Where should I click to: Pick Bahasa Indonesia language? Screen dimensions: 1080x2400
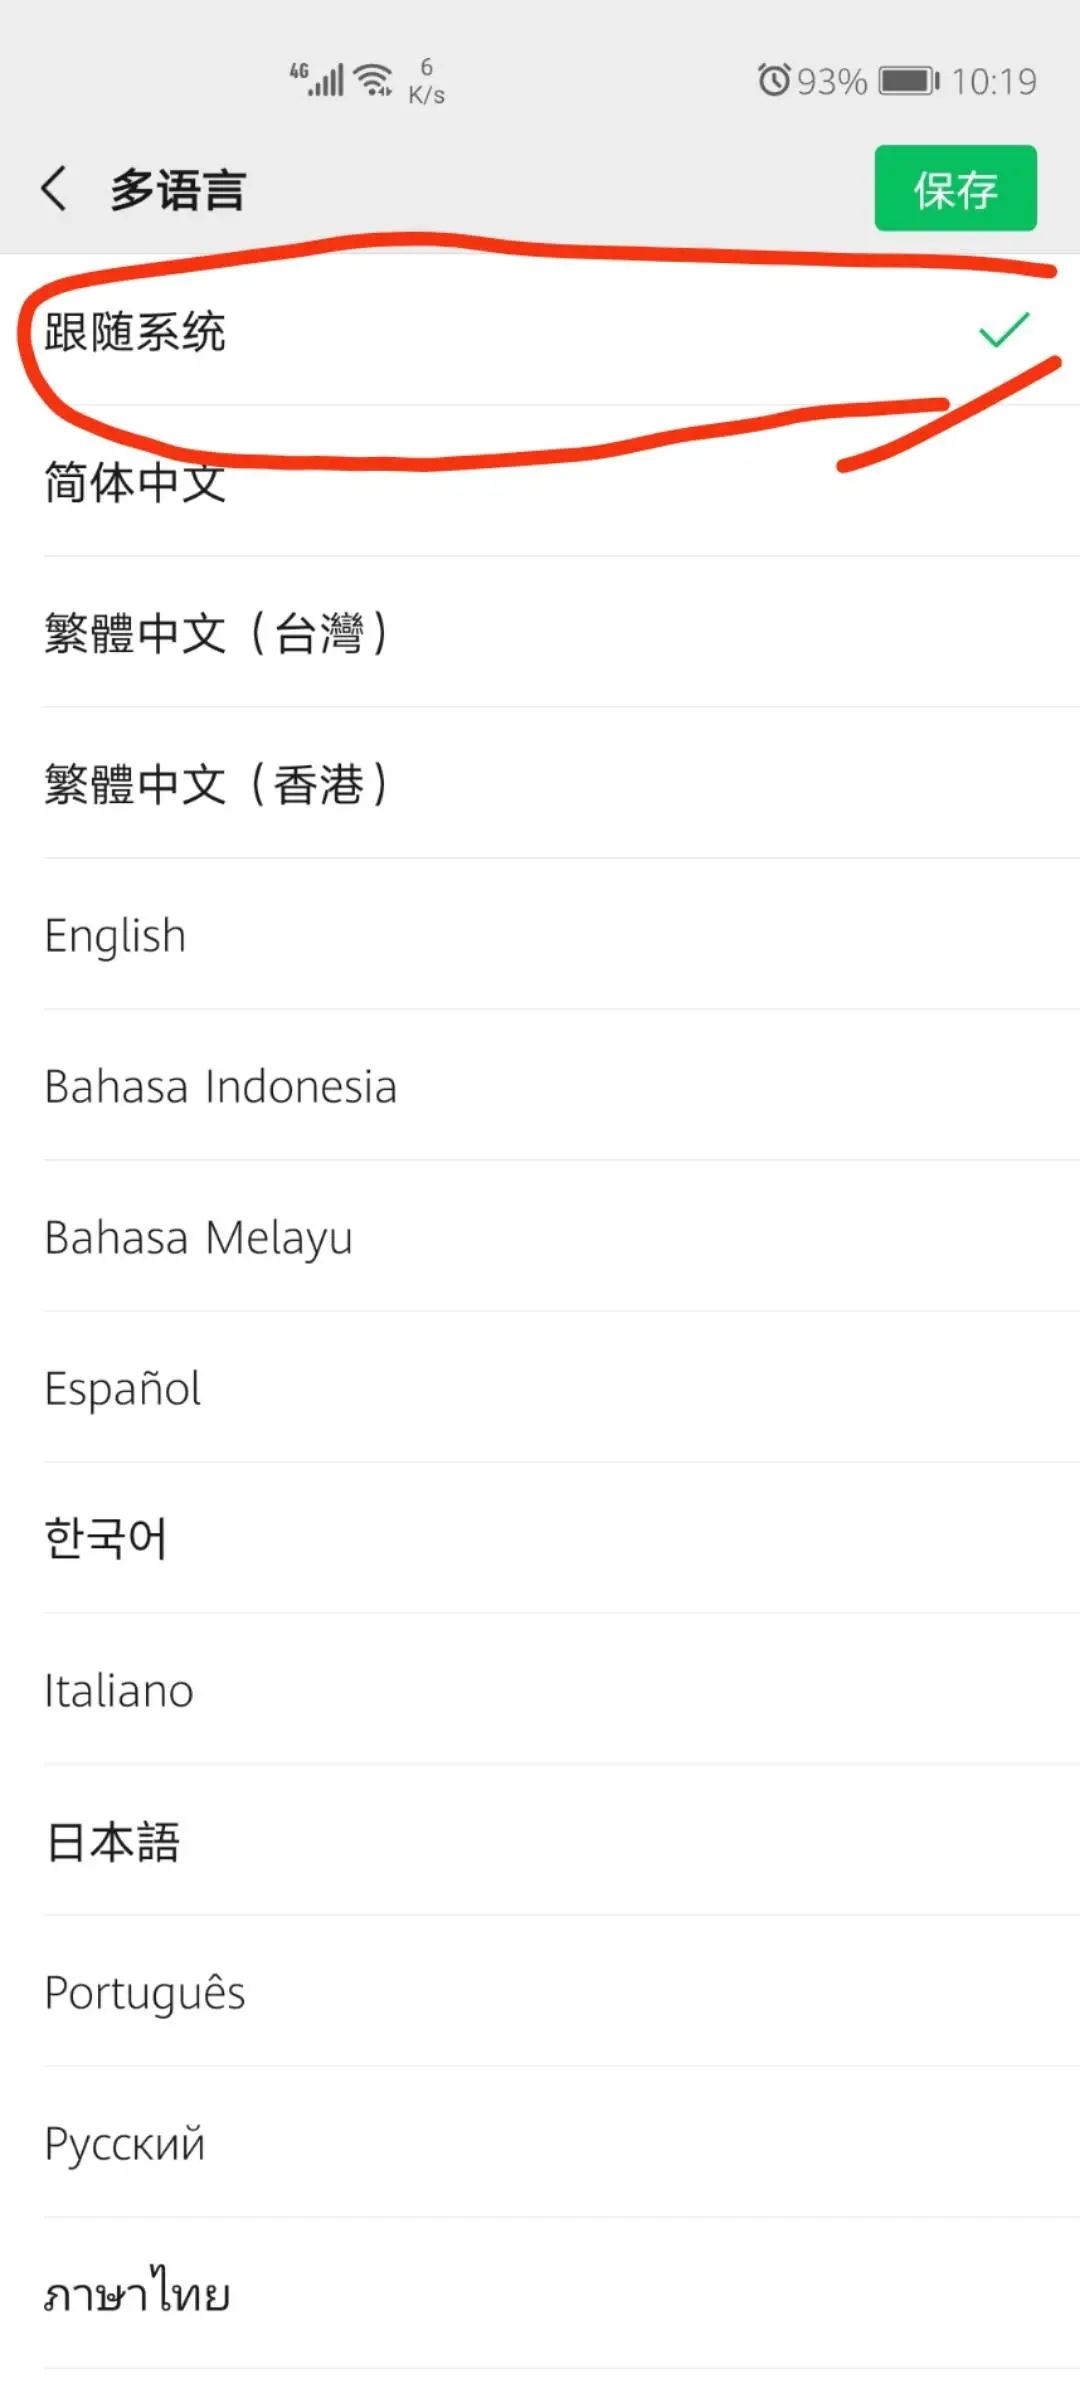coord(540,1086)
